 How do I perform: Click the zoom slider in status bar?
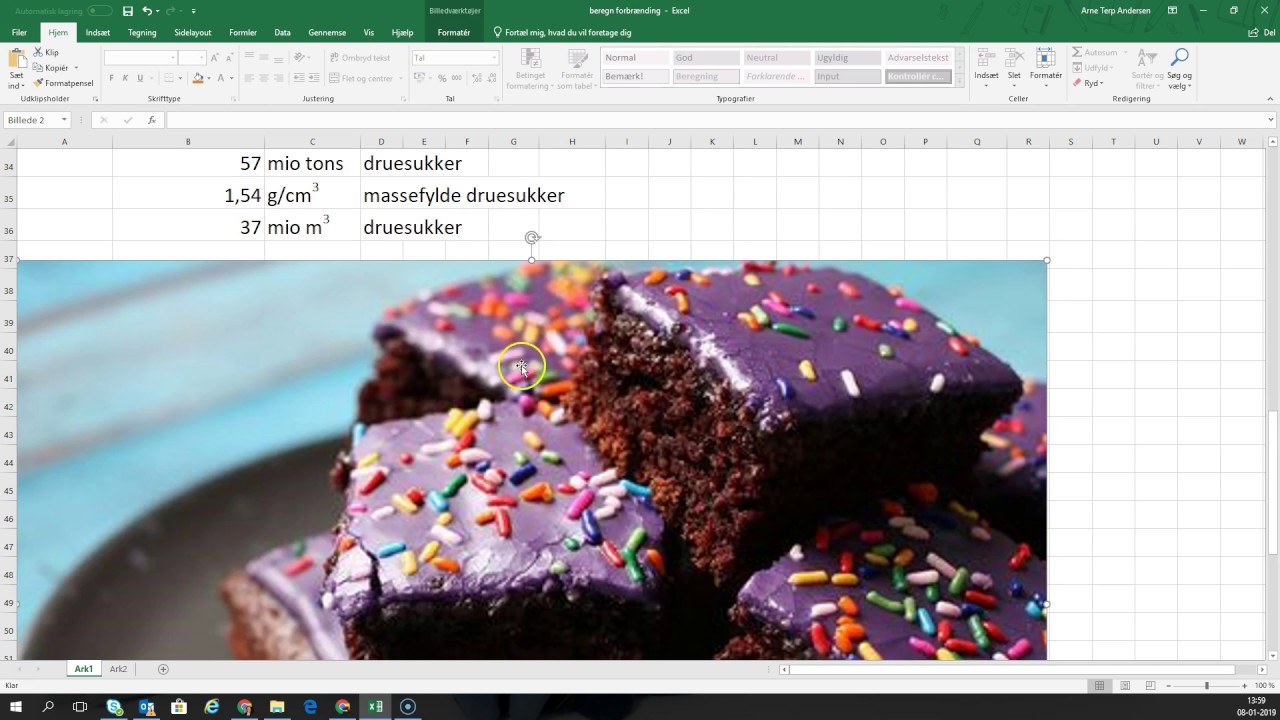click(1206, 685)
